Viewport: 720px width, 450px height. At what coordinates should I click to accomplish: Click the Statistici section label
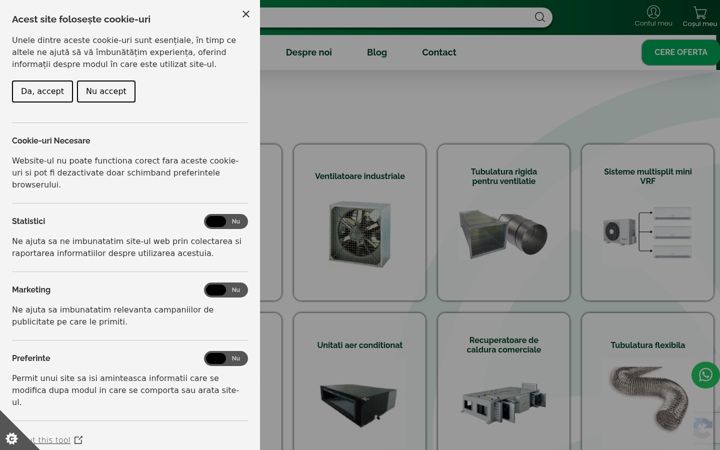28,221
